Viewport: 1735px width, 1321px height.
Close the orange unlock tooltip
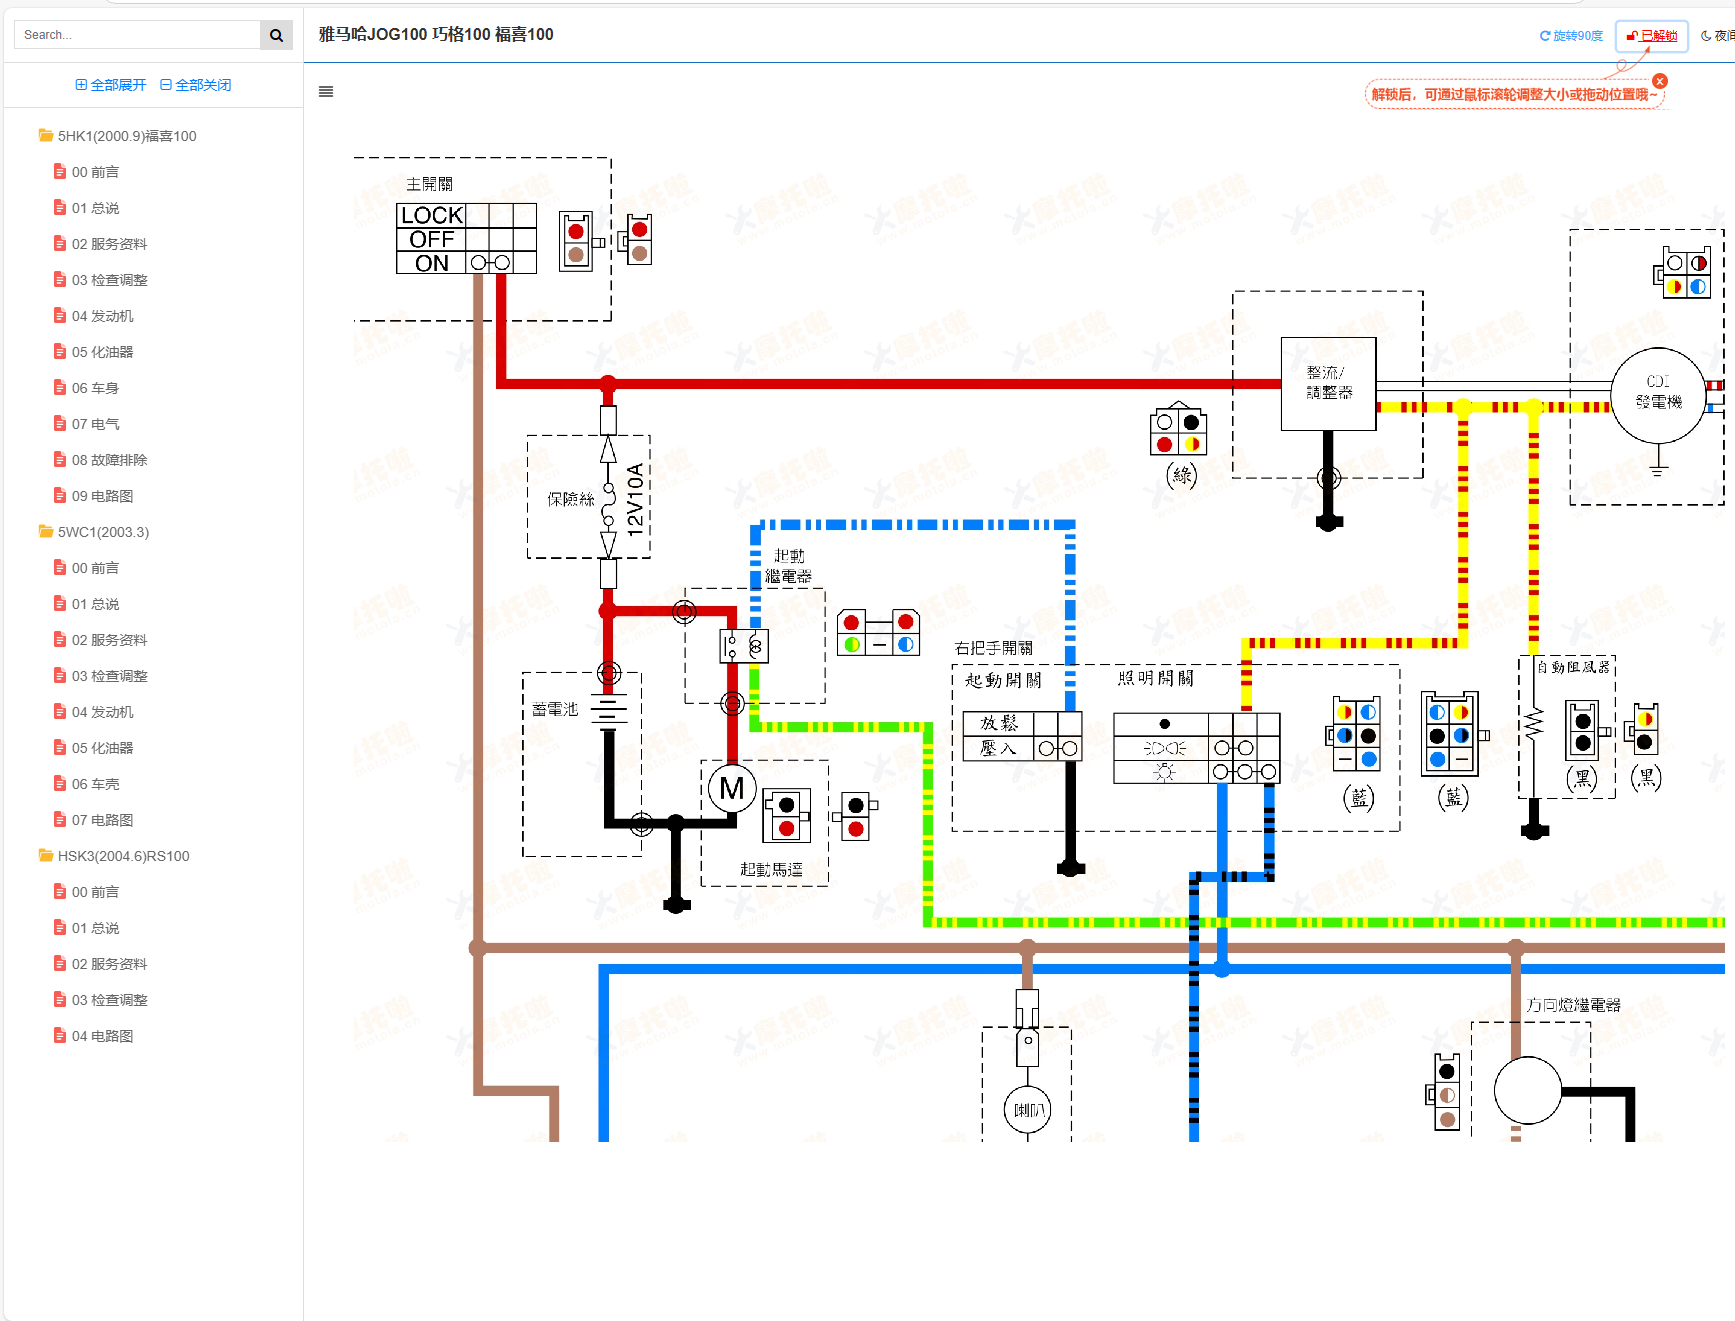pos(1660,81)
